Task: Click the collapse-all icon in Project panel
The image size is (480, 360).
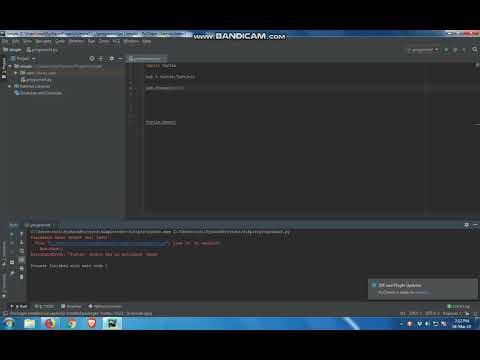Action: point(101,59)
